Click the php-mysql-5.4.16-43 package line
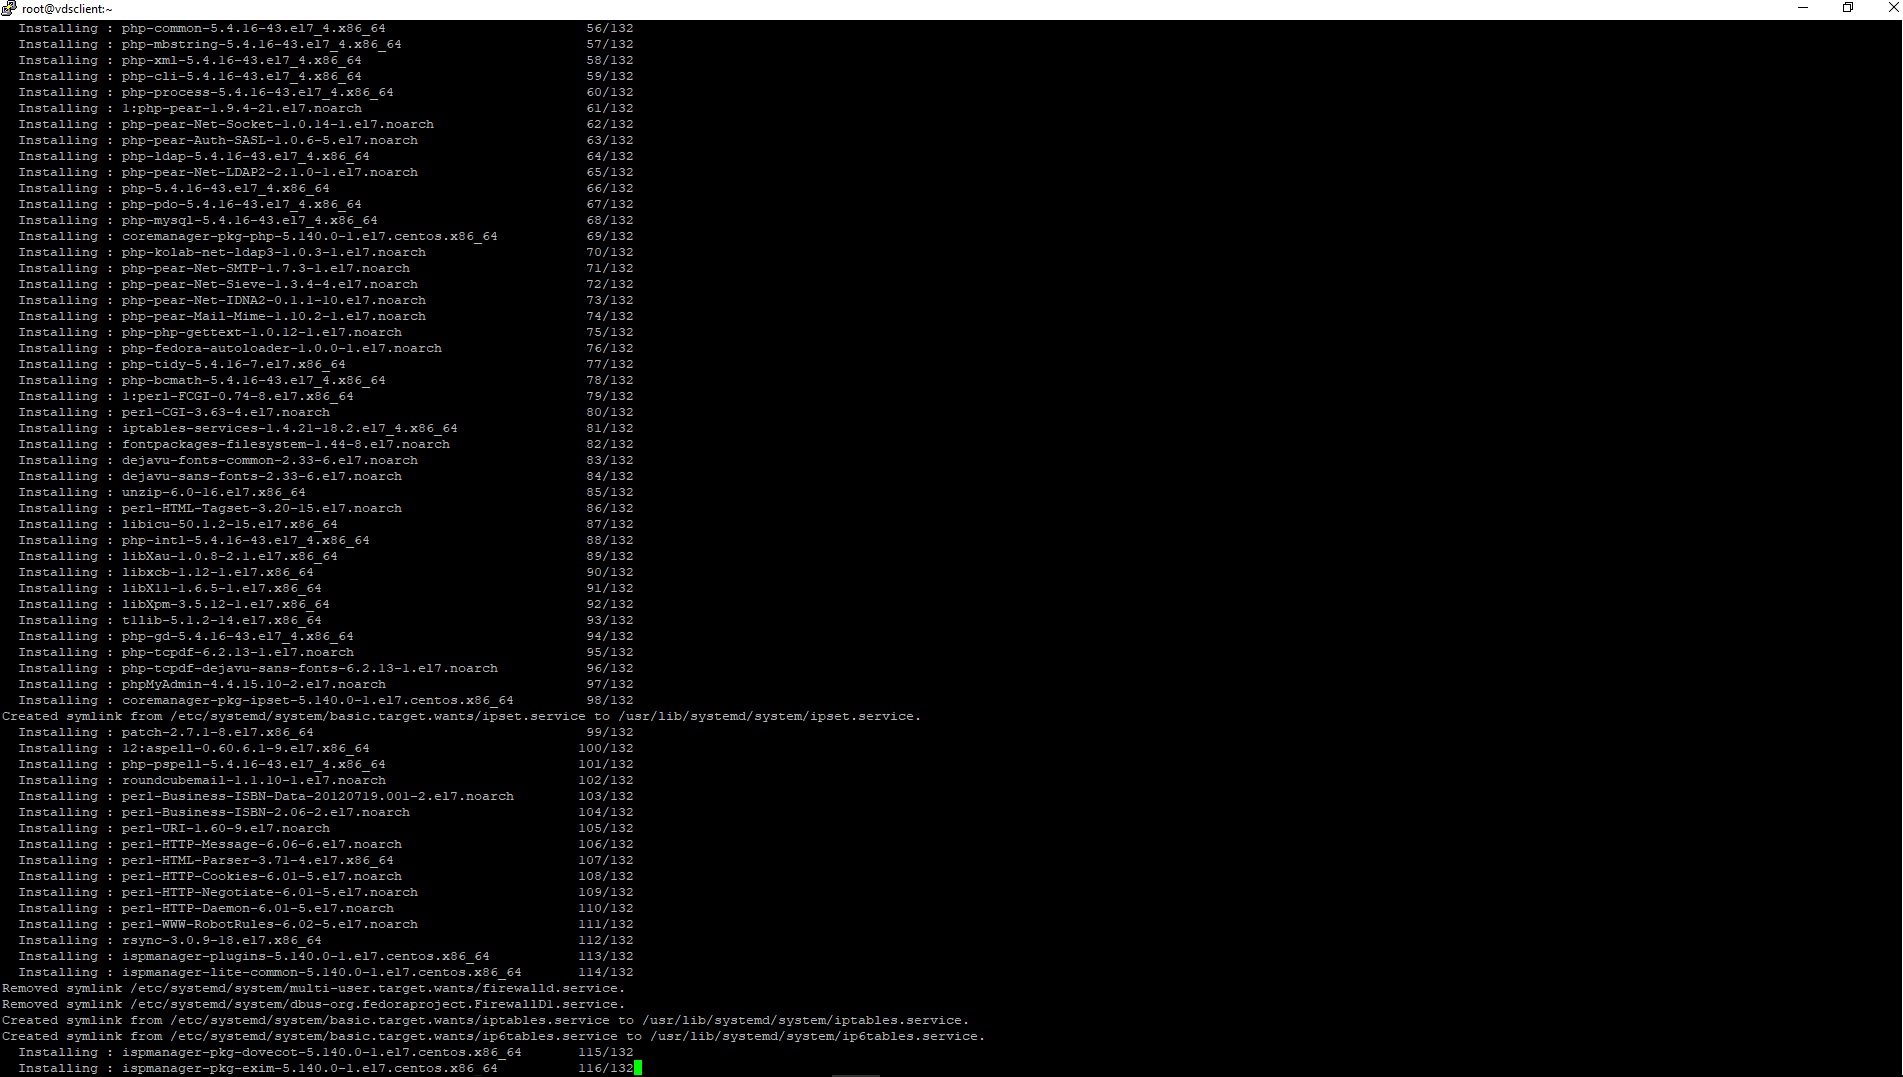This screenshot has height=1077, width=1903. pyautogui.click(x=326, y=220)
